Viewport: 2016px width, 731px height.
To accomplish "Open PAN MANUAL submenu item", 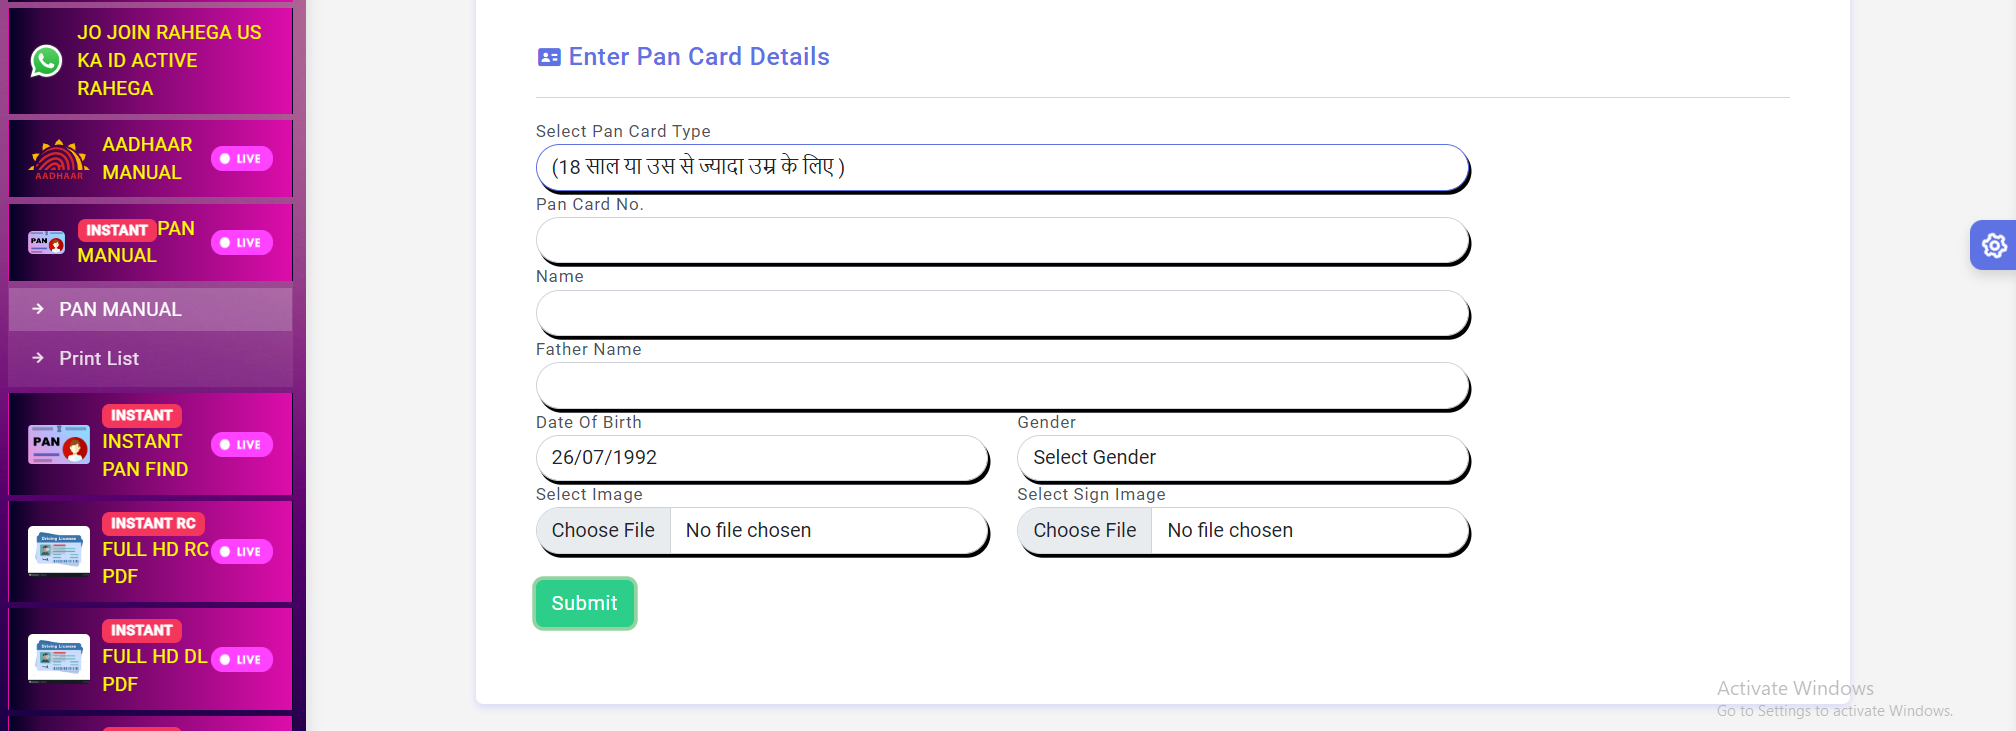I will click(120, 310).
